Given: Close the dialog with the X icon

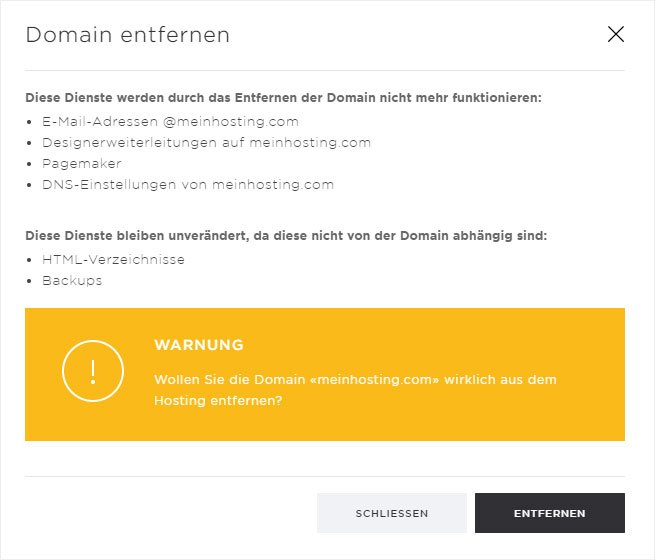Looking at the screenshot, I should pos(616,34).
